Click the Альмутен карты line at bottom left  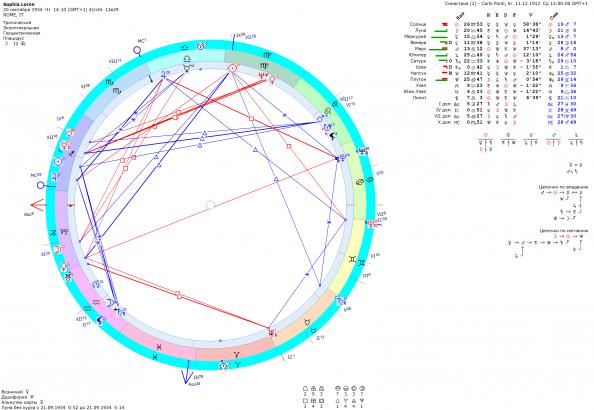[22, 402]
